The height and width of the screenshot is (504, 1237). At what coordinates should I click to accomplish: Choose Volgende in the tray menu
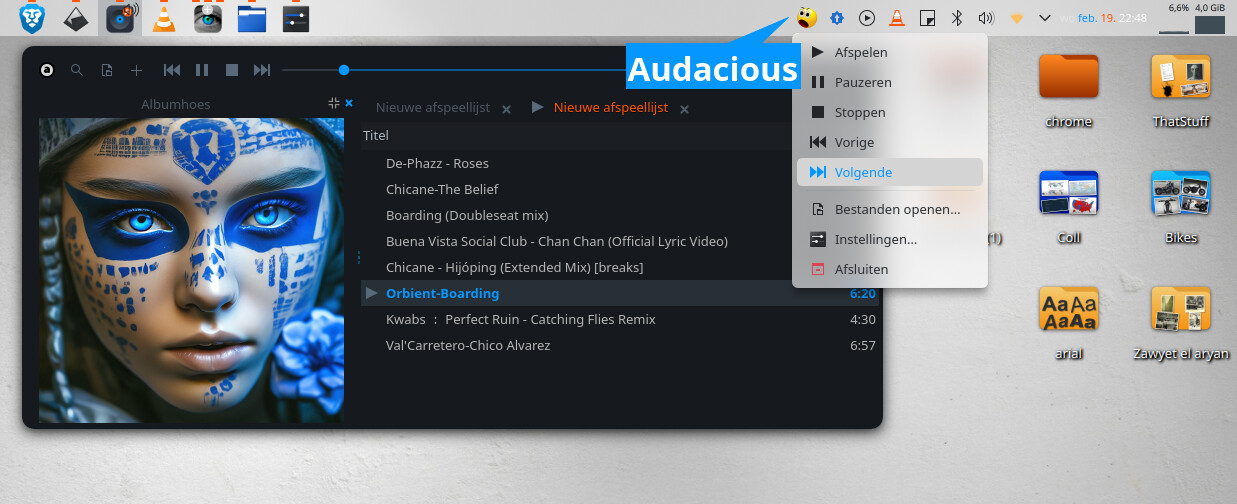[x=890, y=172]
